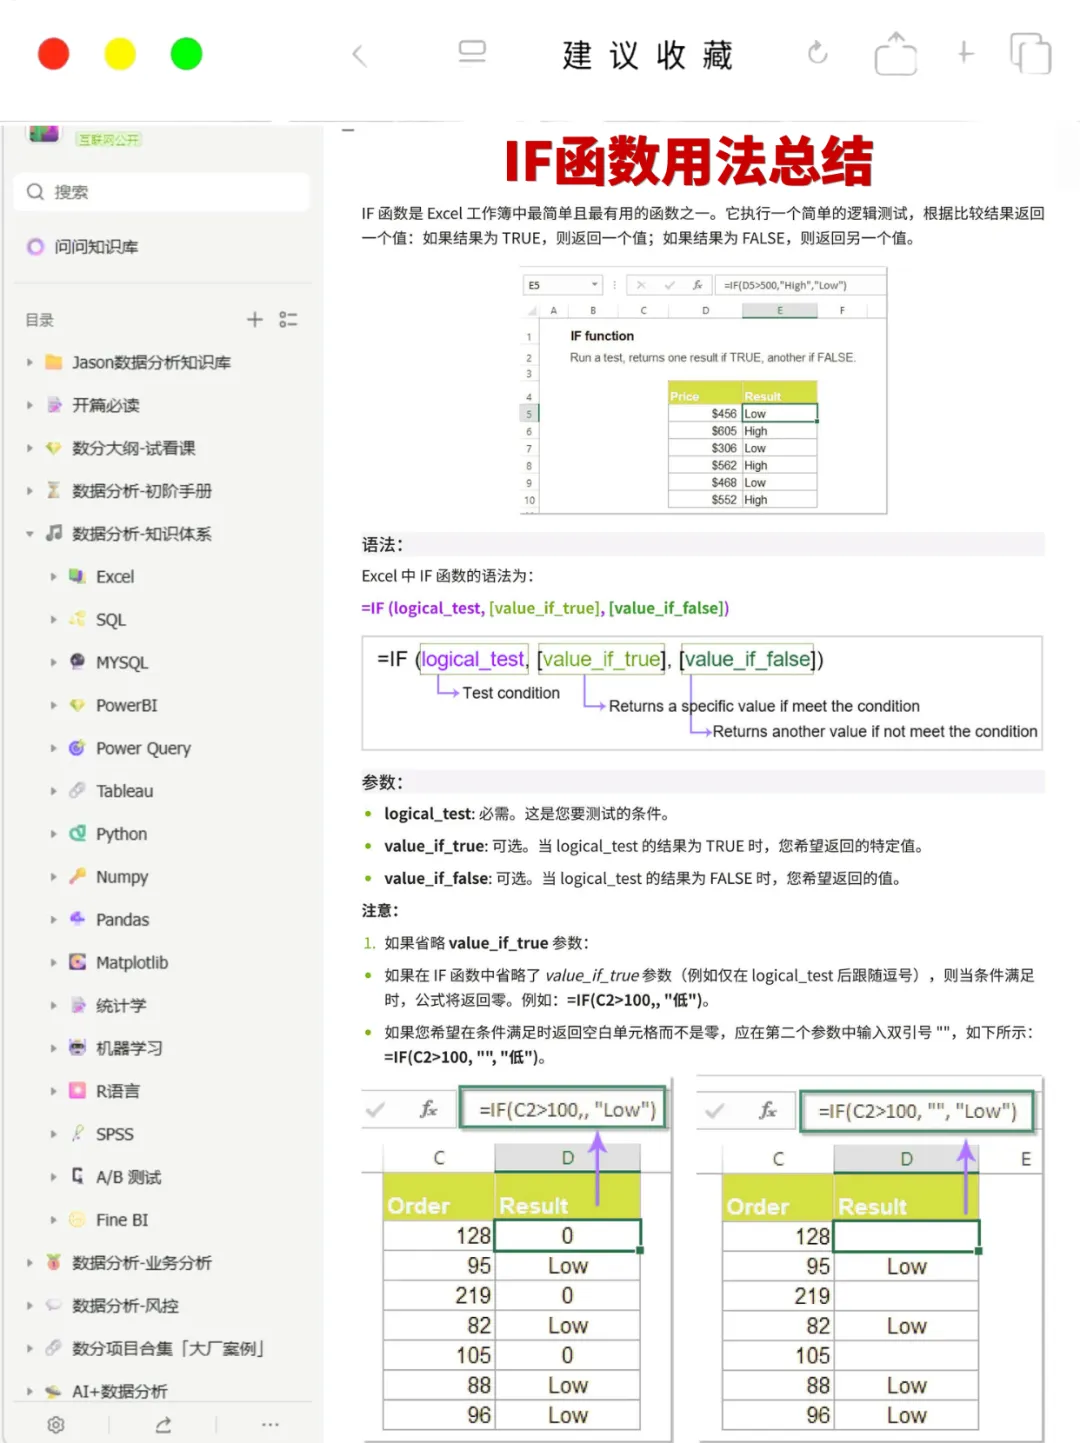
Task: Click the first Excel IF function screenshot
Action: point(704,391)
